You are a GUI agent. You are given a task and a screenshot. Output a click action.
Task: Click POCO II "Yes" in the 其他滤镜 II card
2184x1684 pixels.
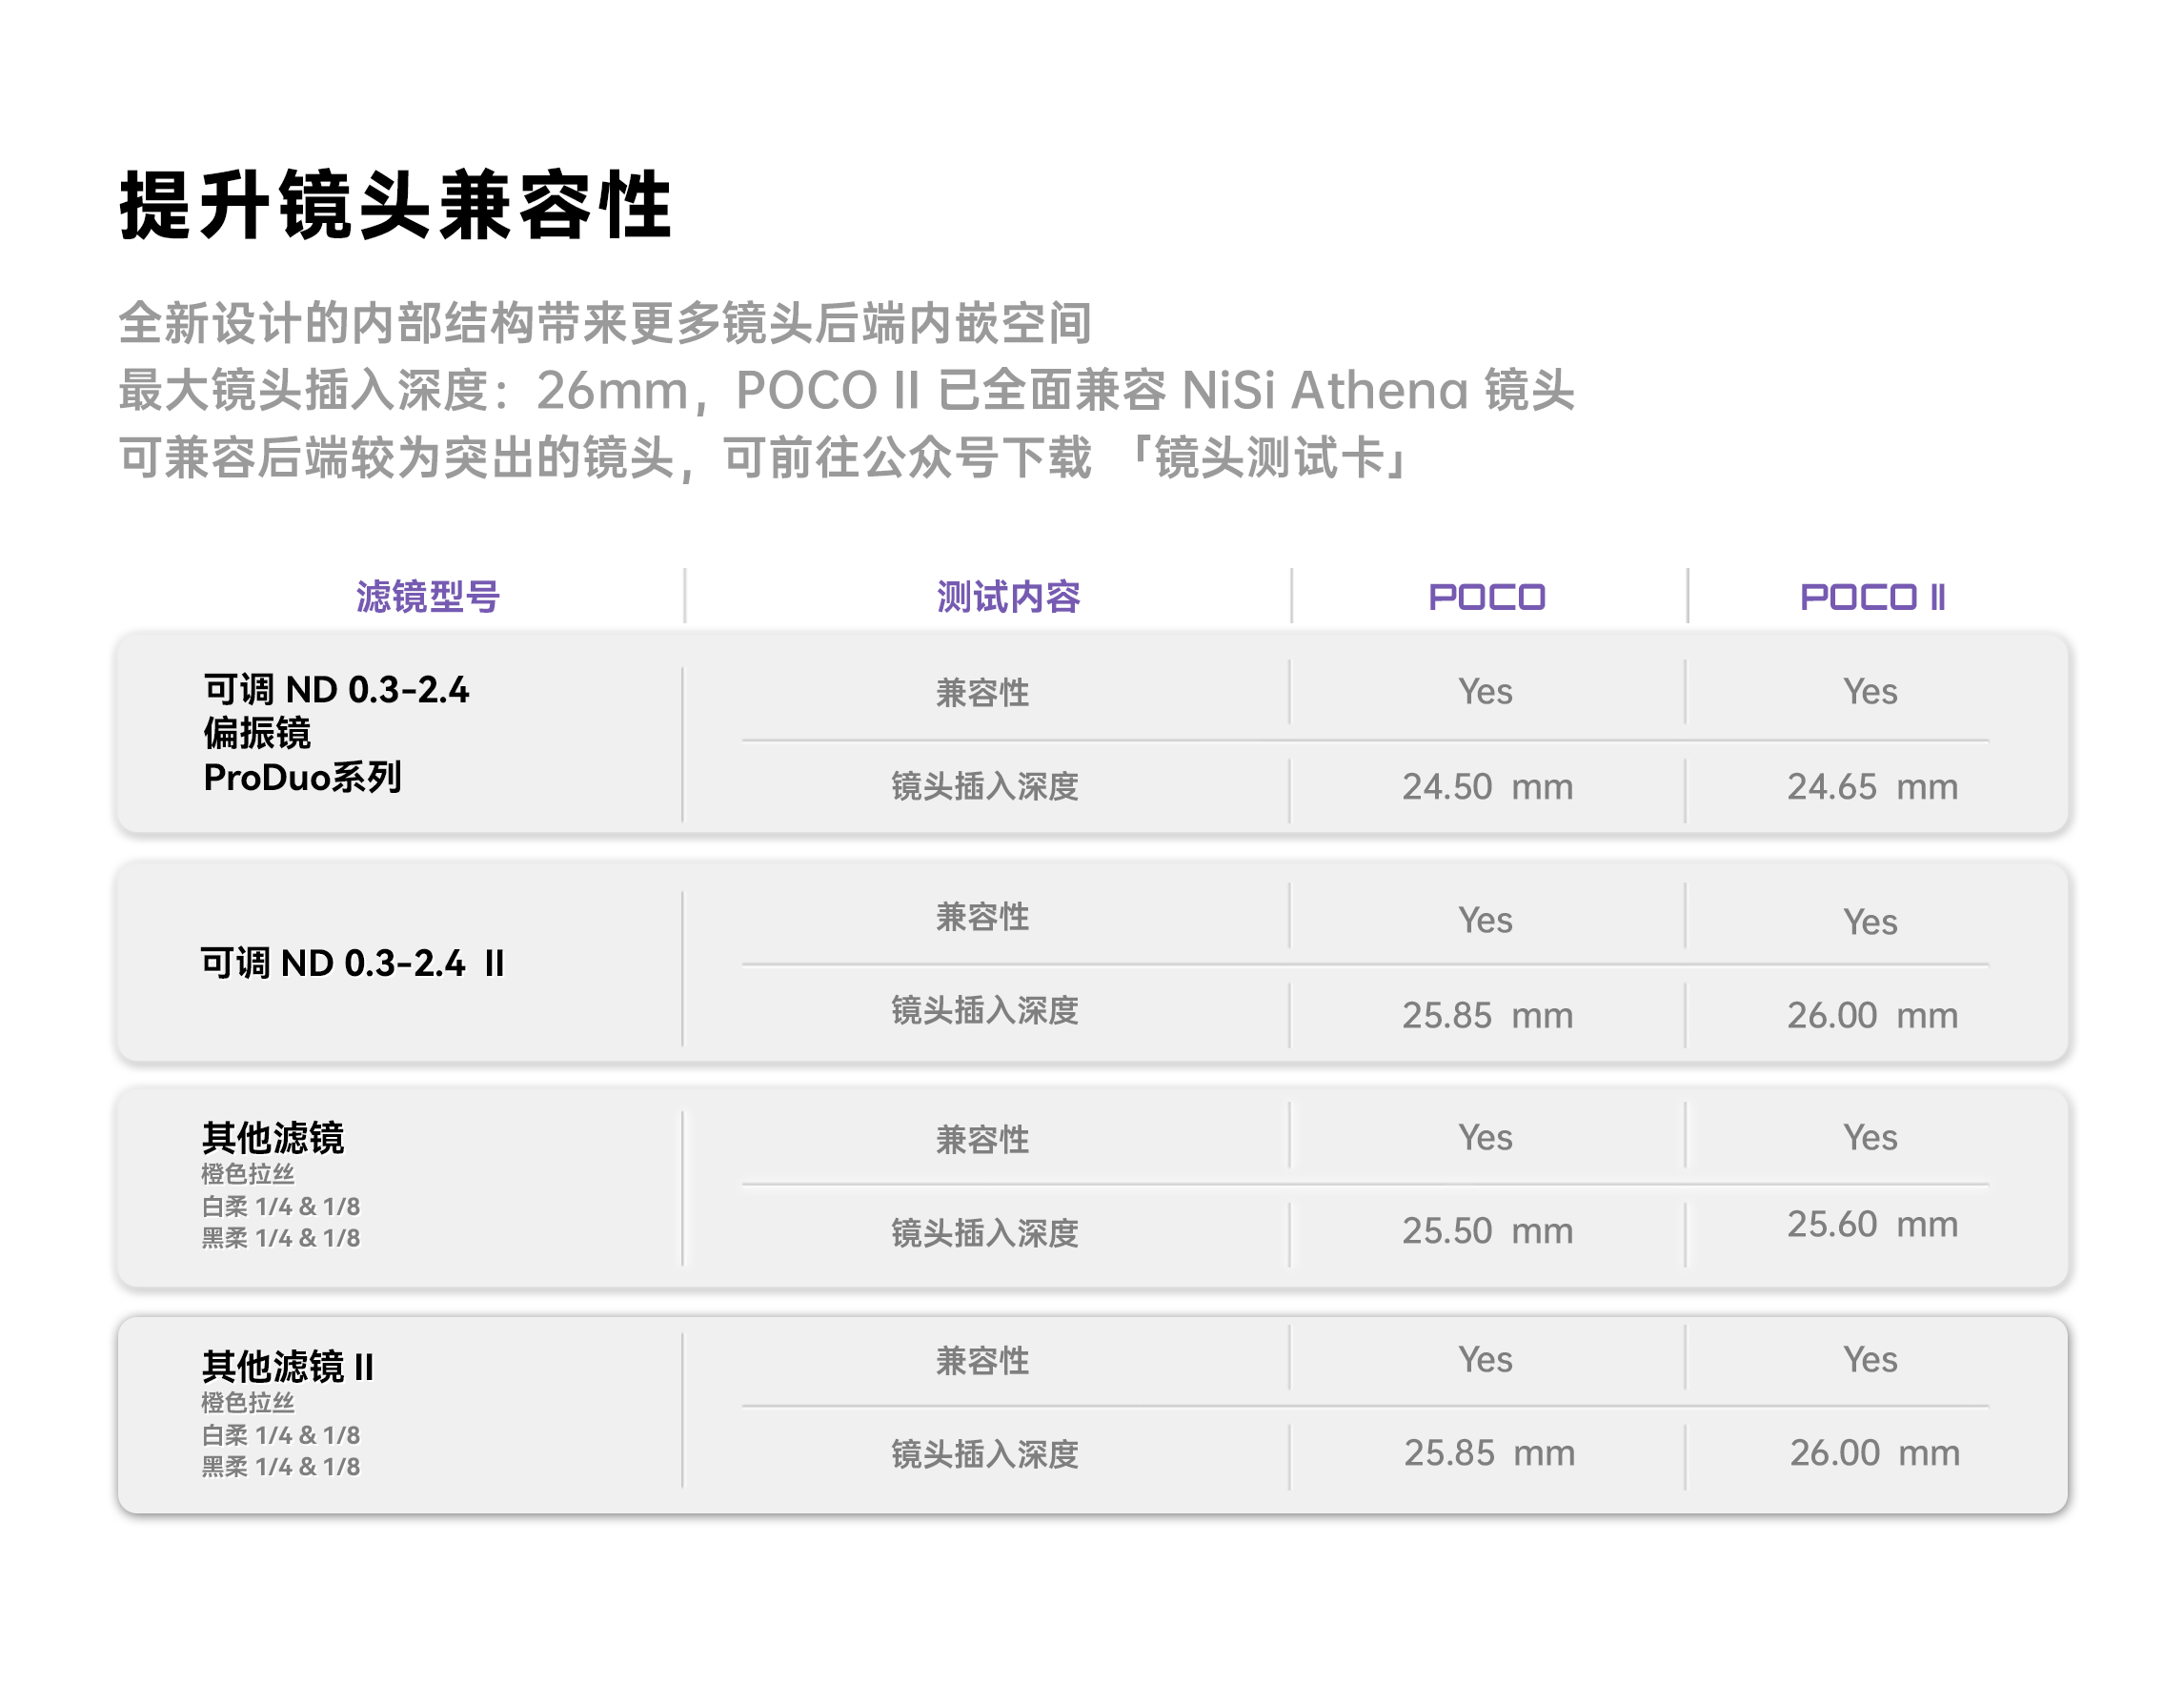click(1870, 1359)
